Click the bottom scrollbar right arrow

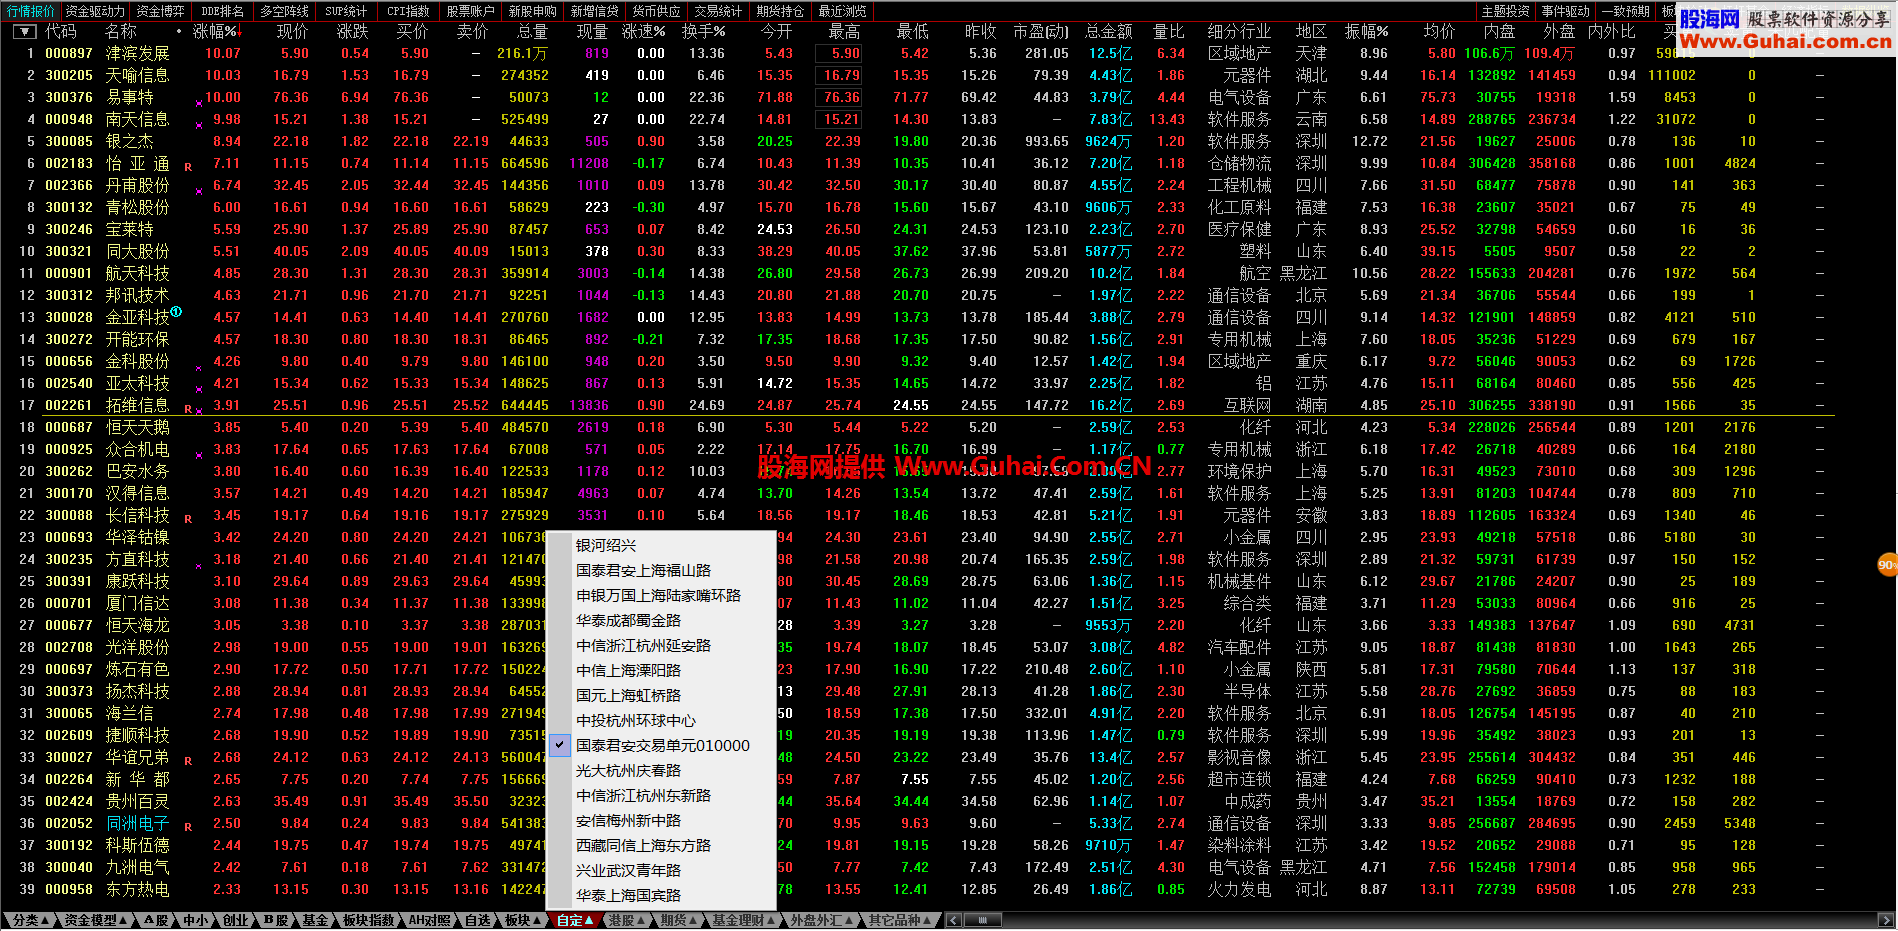pos(1886,920)
